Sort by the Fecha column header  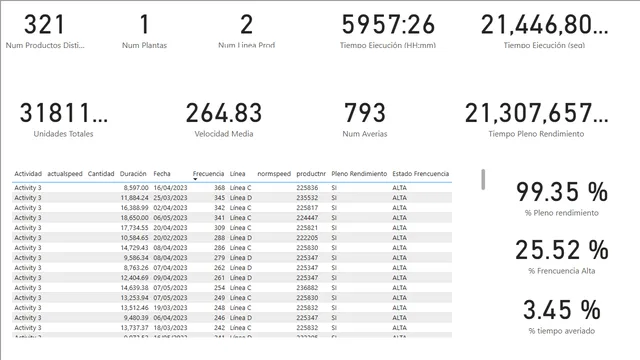162,173
